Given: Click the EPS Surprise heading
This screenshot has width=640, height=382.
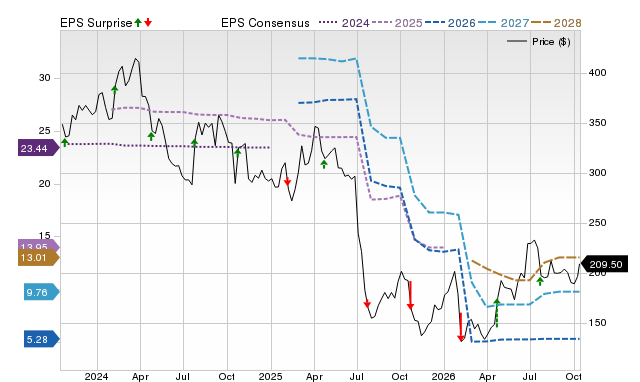Looking at the screenshot, I should [x=96, y=23].
